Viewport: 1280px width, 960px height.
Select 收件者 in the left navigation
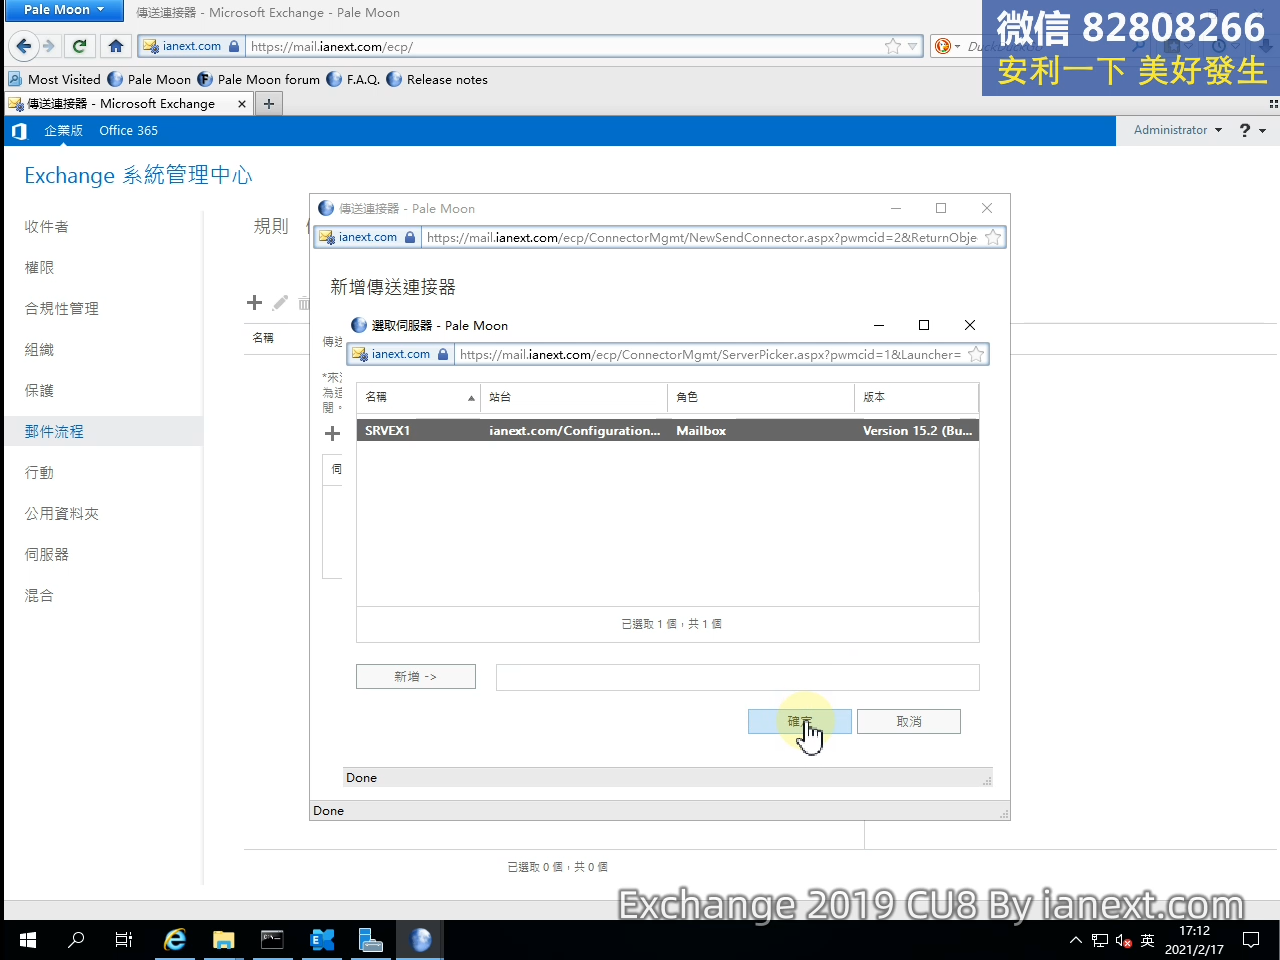coord(47,227)
